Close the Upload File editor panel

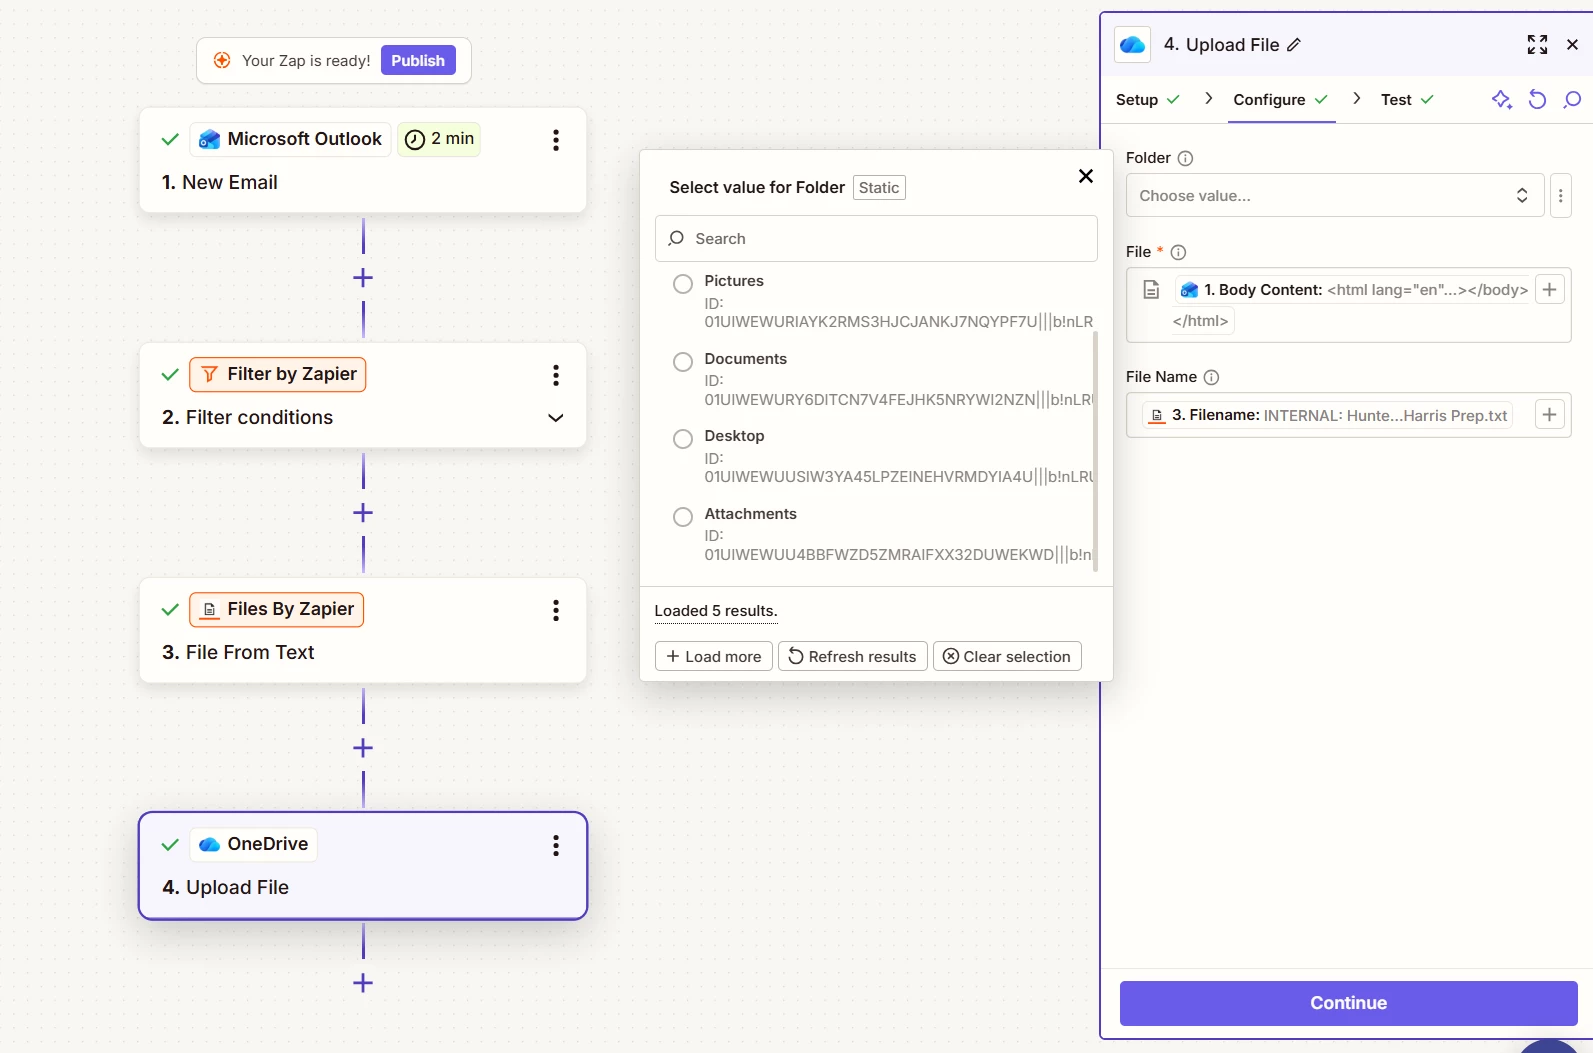coord(1572,45)
